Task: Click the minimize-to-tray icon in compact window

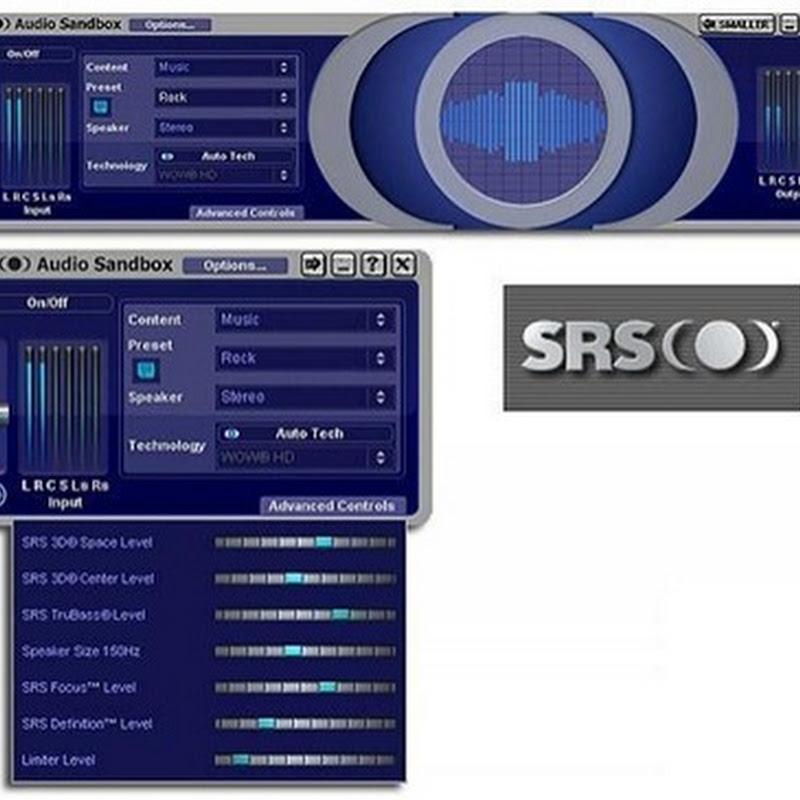Action: [343, 264]
